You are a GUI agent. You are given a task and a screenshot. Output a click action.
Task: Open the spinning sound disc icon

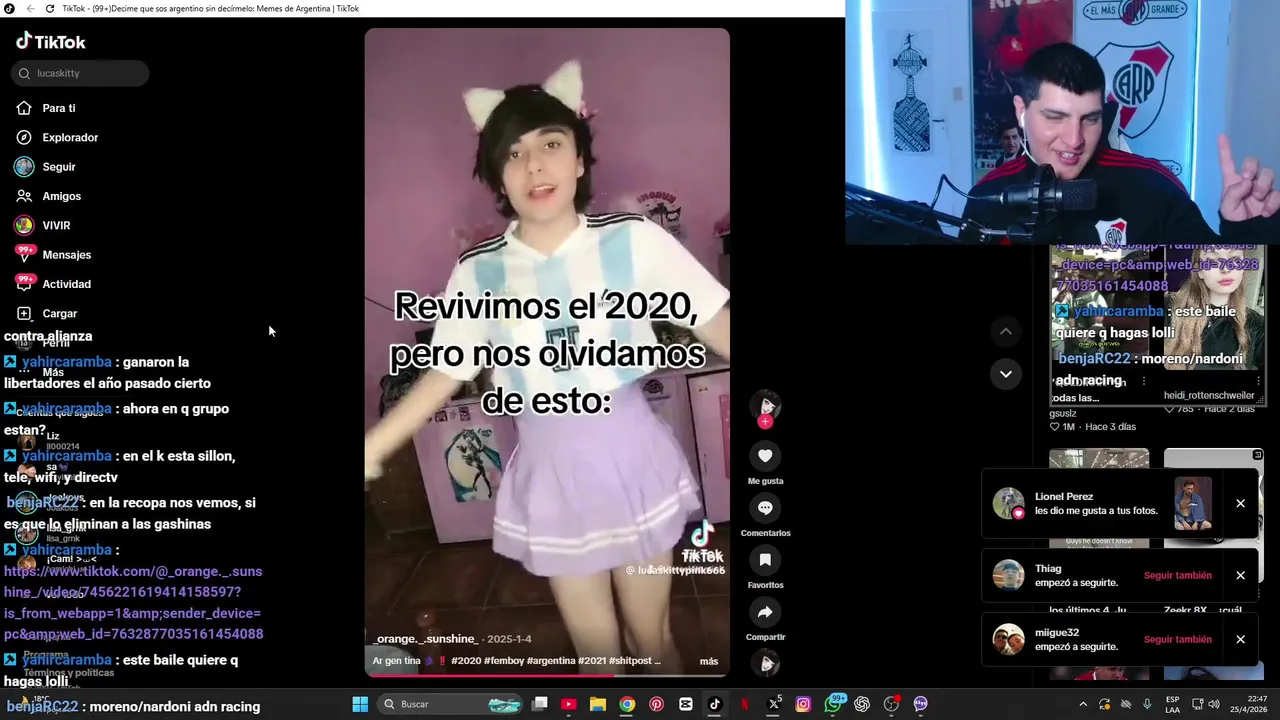(x=765, y=663)
